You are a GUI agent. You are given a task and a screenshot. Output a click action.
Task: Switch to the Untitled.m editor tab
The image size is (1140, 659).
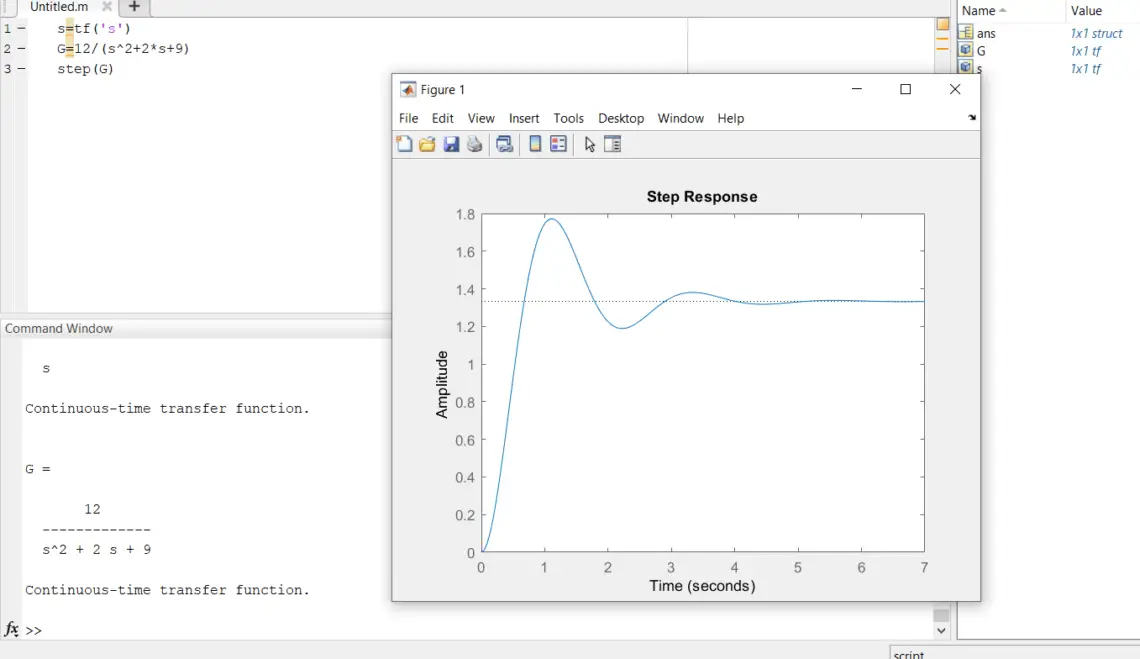[x=59, y=7]
